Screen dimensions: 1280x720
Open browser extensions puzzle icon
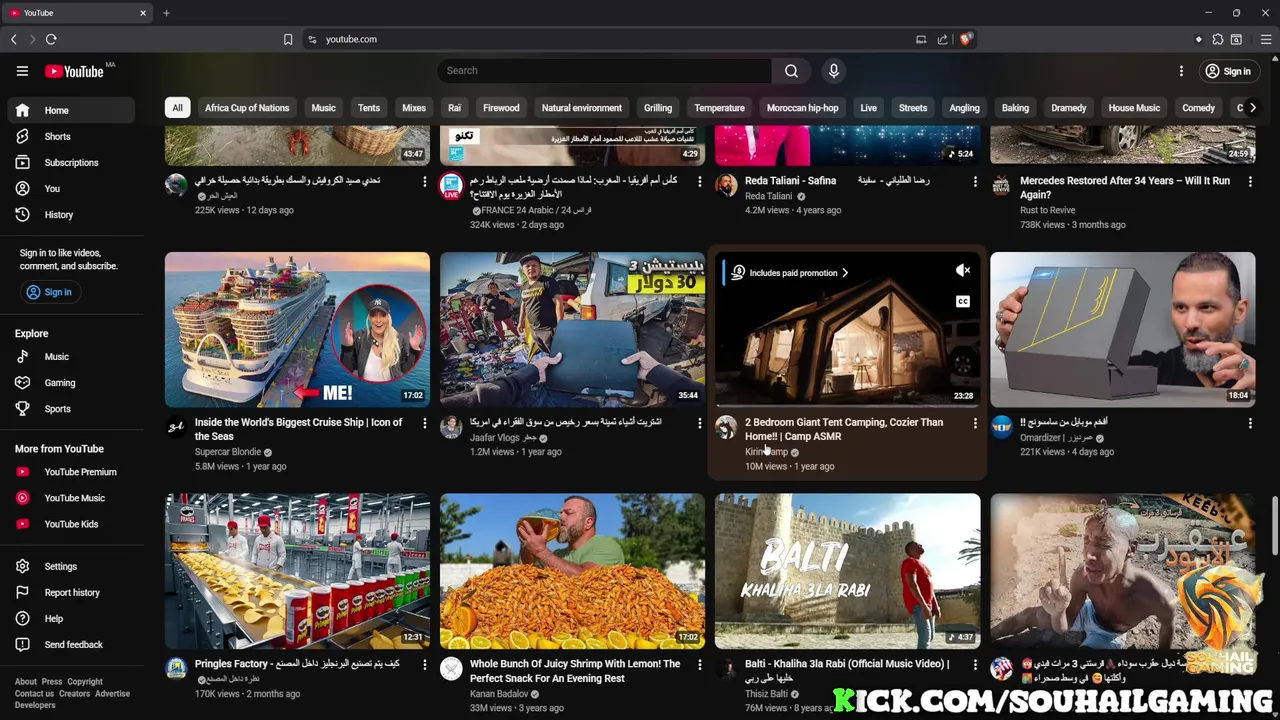1217,39
